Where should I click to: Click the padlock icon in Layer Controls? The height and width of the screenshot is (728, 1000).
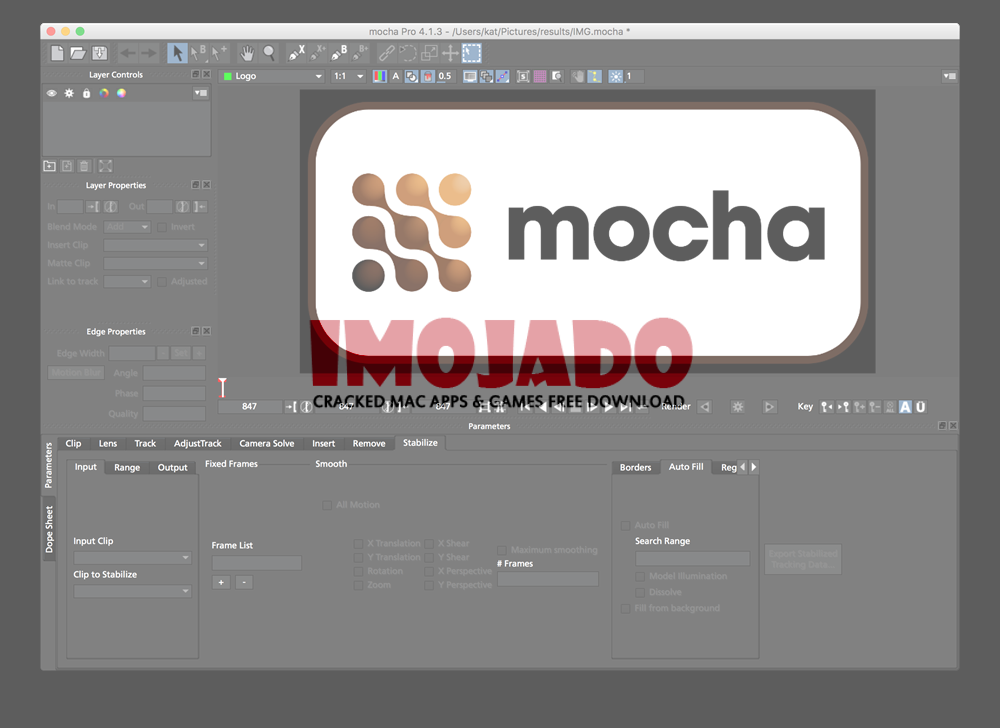click(86, 93)
